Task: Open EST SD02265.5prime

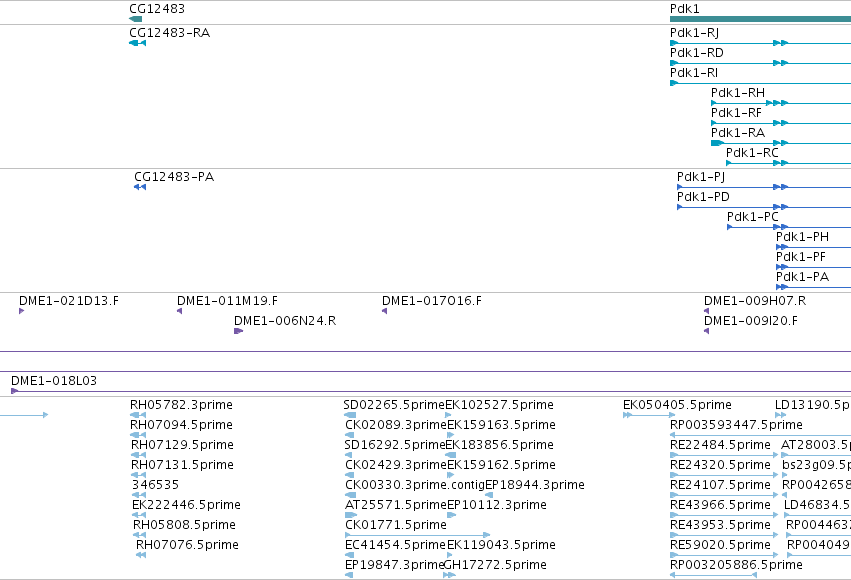Action: click(394, 405)
